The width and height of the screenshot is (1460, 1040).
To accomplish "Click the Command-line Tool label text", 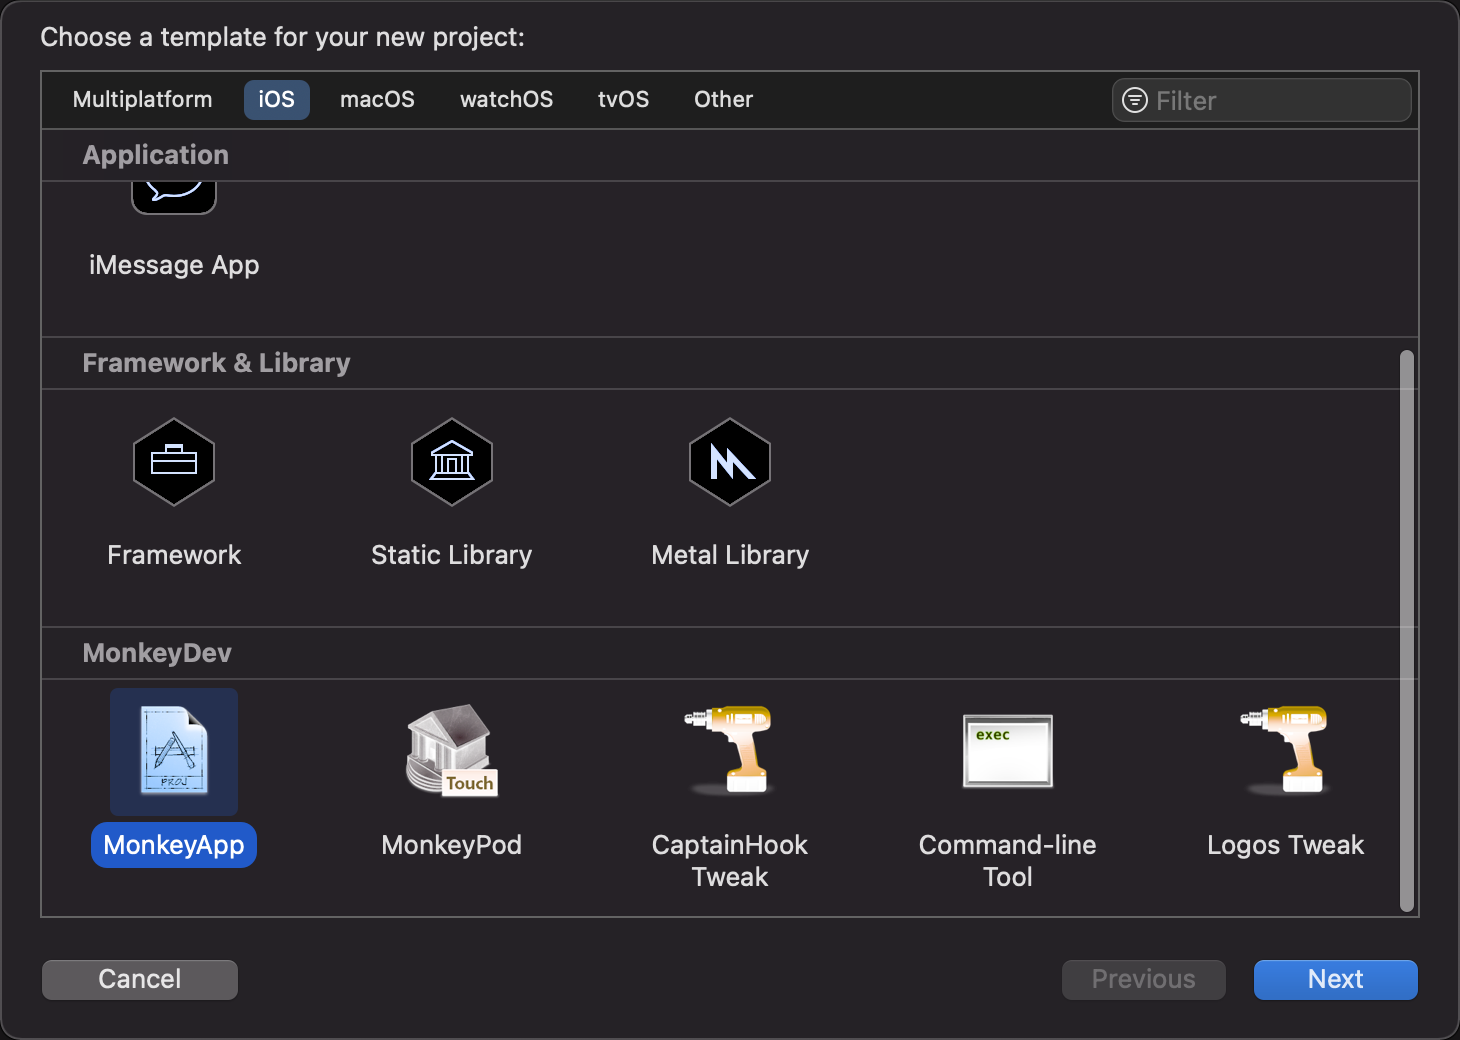I will pyautogui.click(x=1008, y=861).
